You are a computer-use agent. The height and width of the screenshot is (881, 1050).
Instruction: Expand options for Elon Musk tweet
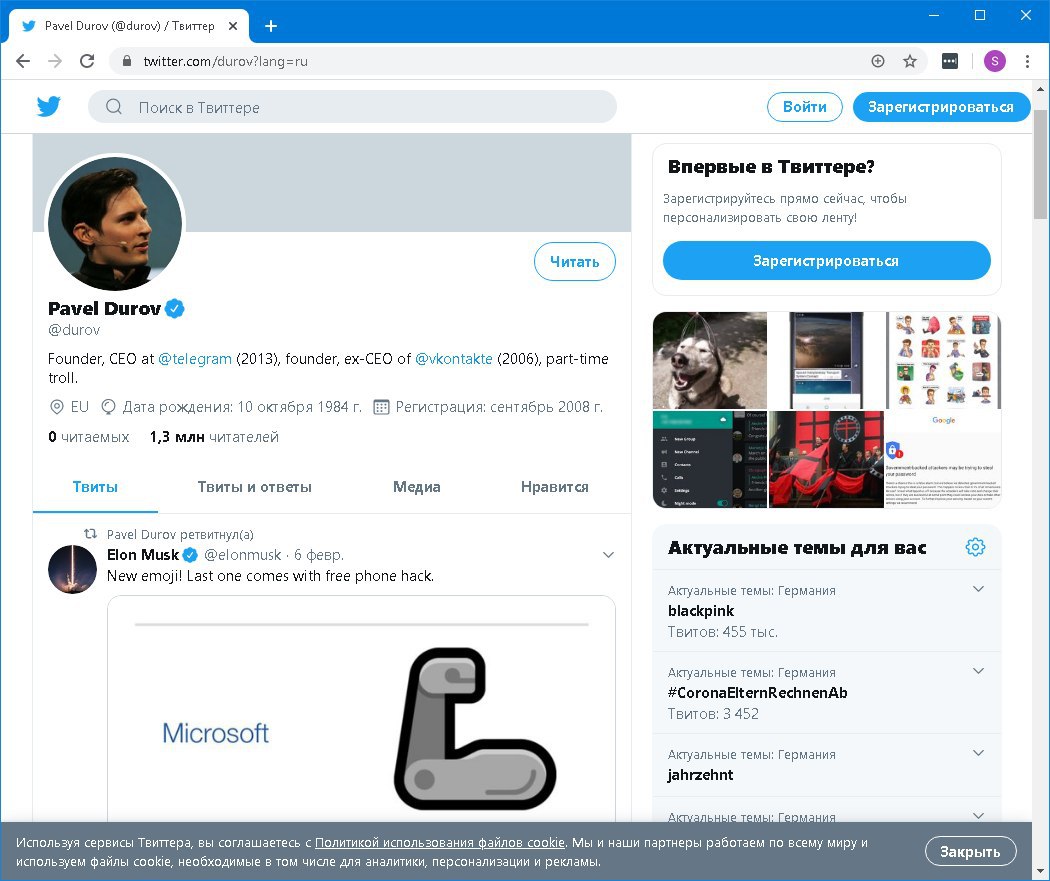pyautogui.click(x=608, y=554)
